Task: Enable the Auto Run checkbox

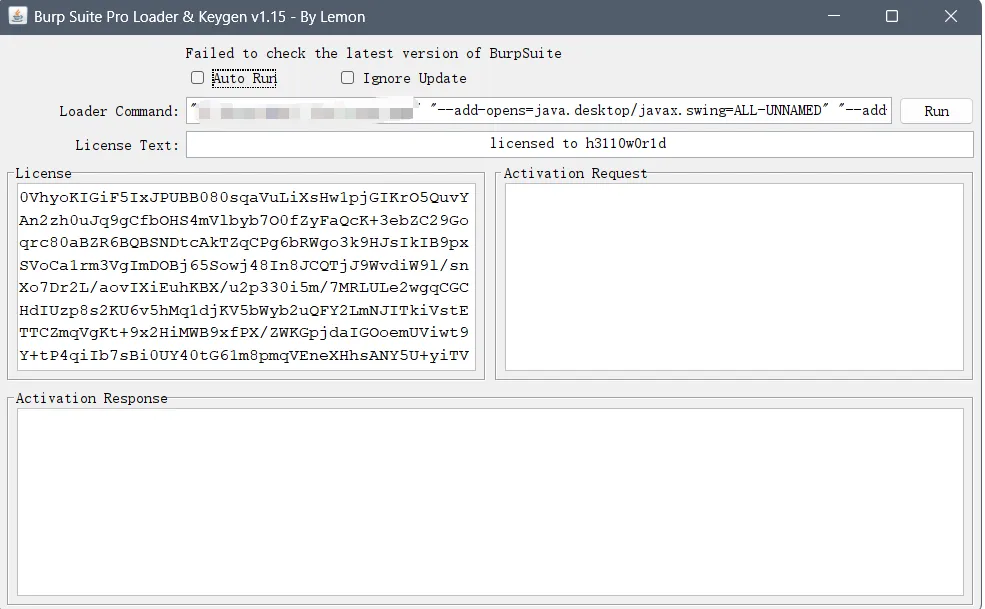Action: [197, 77]
